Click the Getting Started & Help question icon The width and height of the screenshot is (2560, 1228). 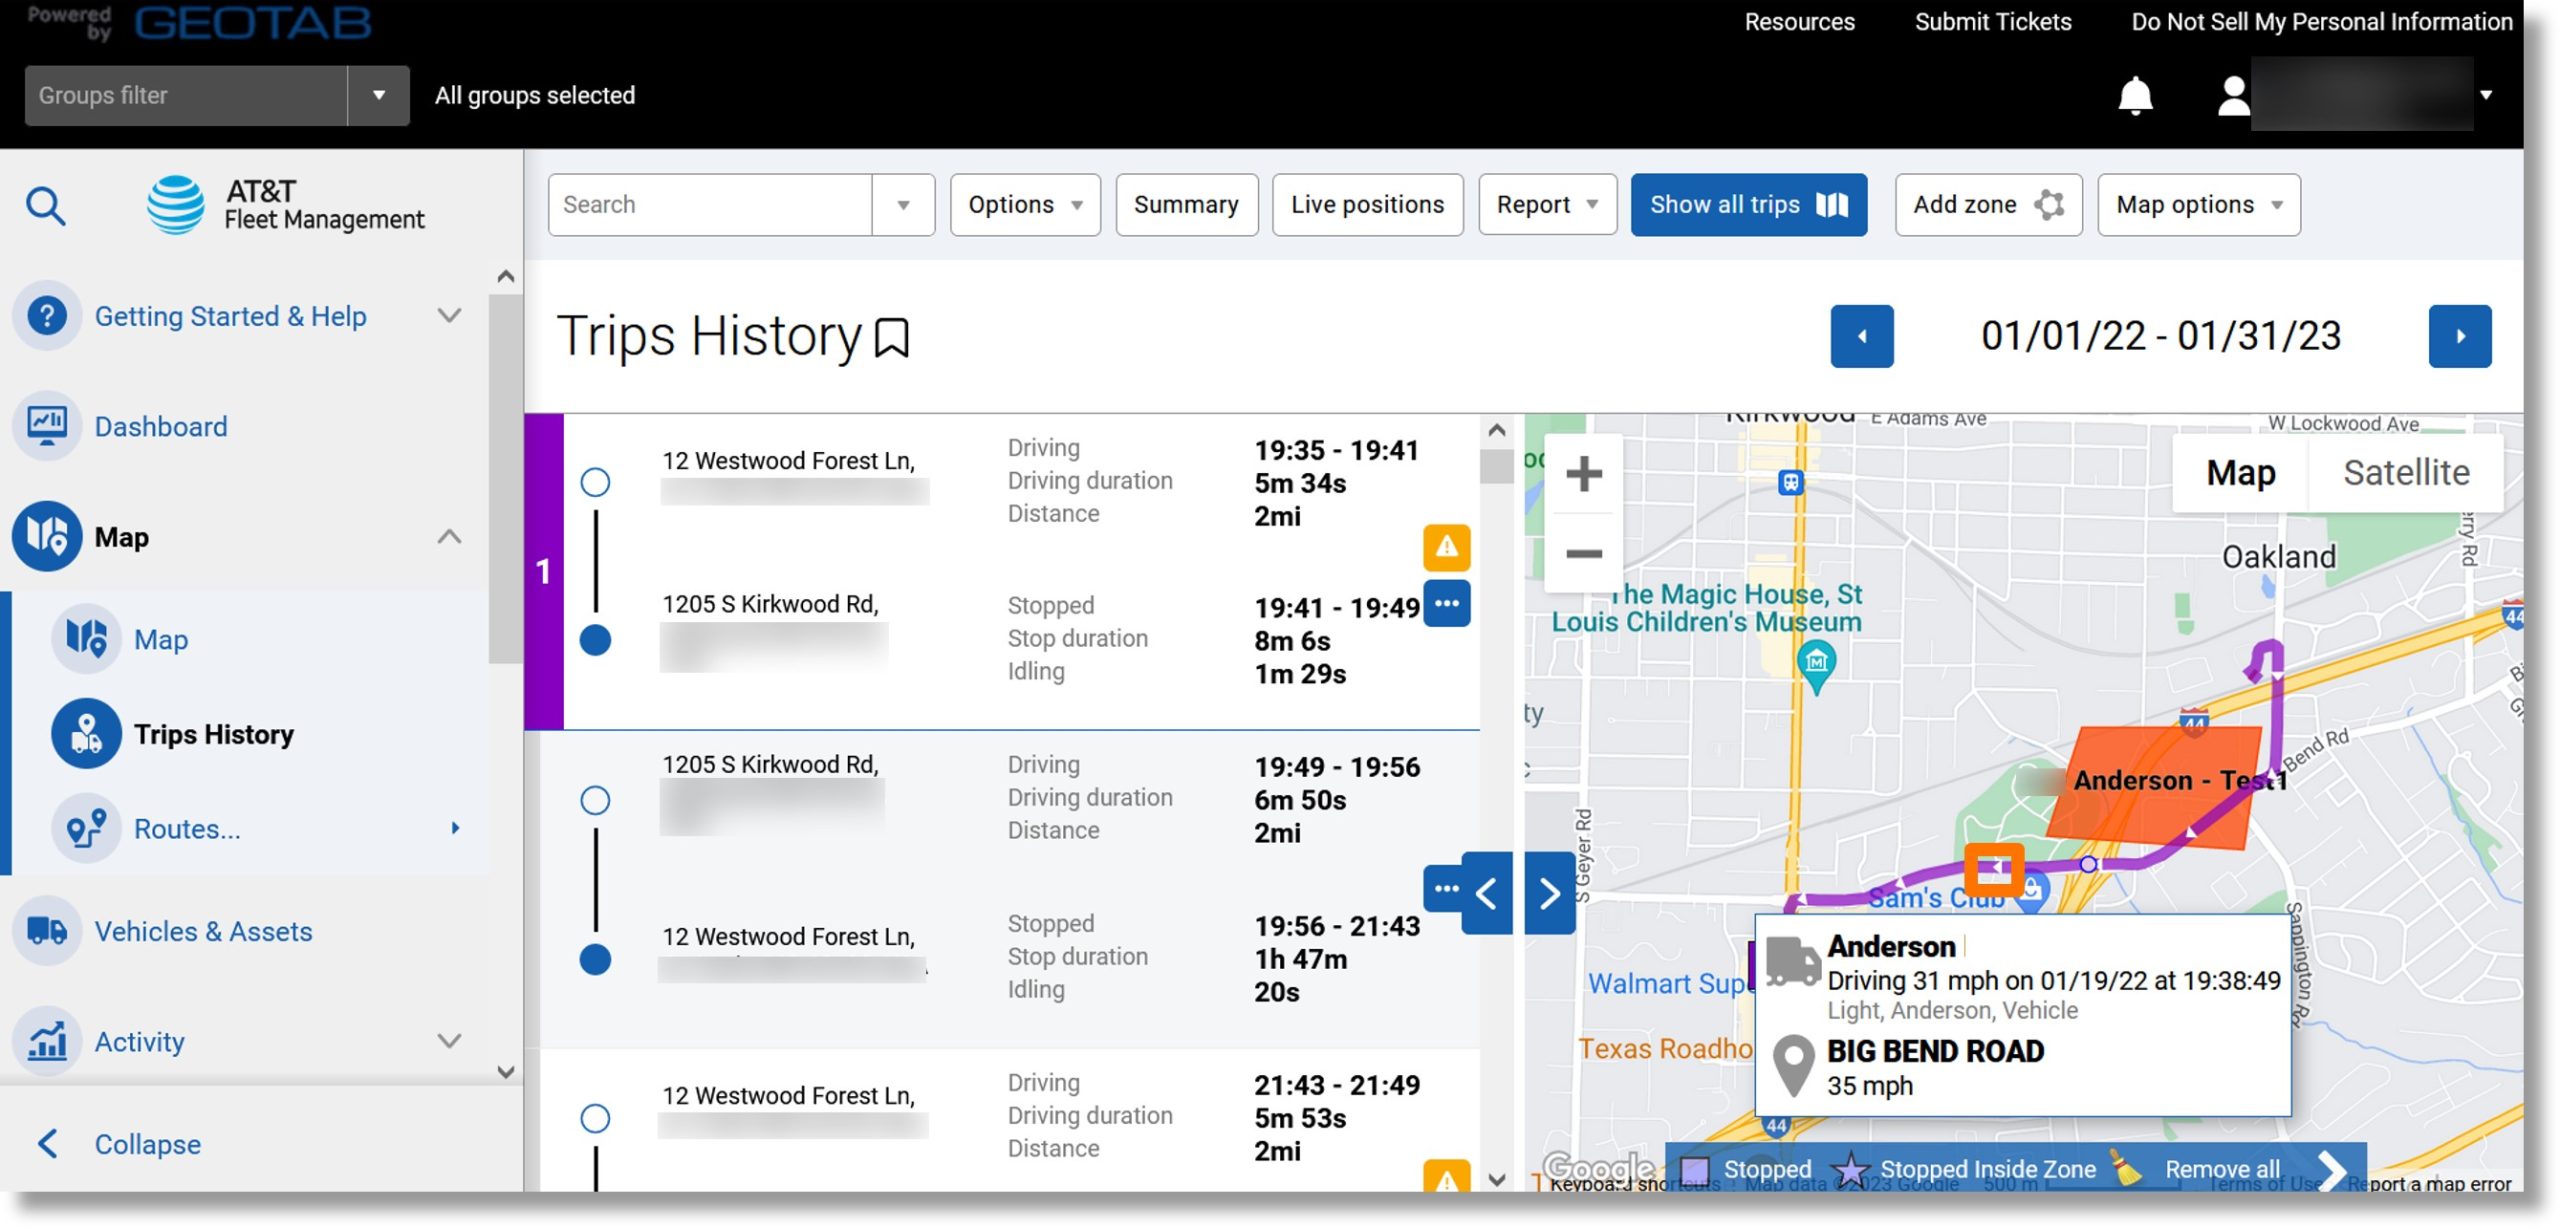47,316
